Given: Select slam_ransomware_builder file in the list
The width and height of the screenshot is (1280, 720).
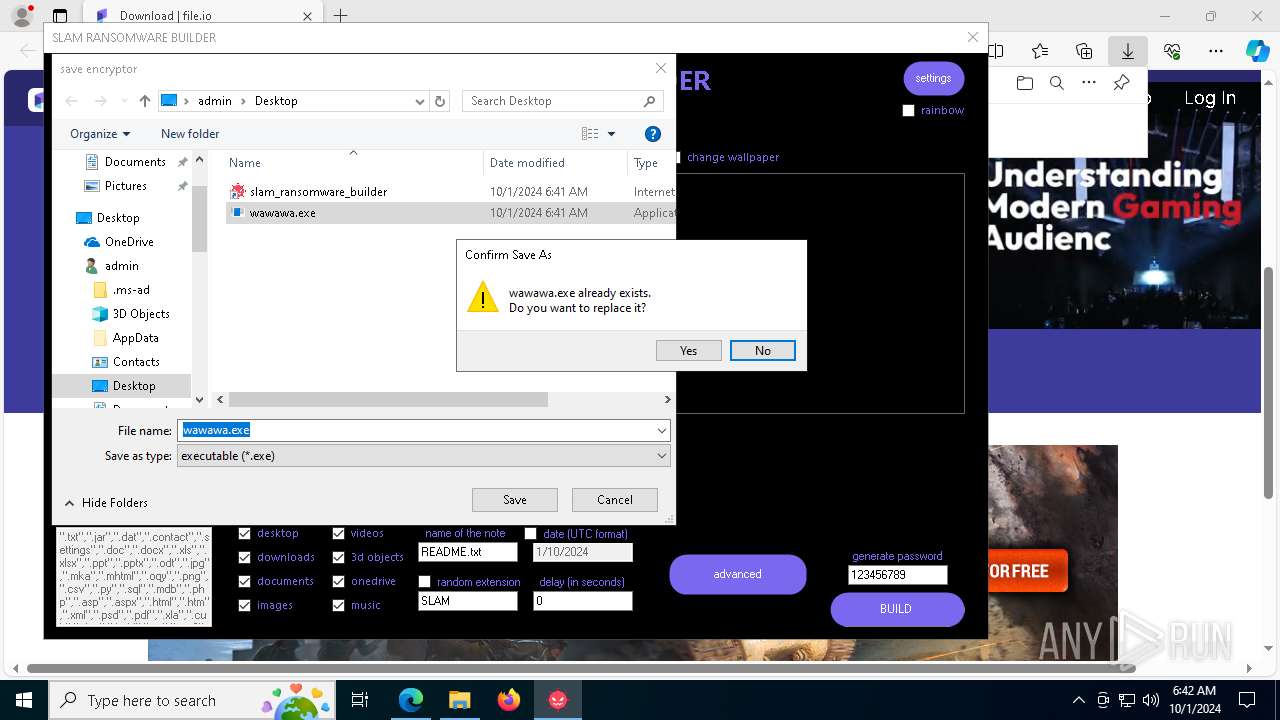Looking at the screenshot, I should coord(318,192).
